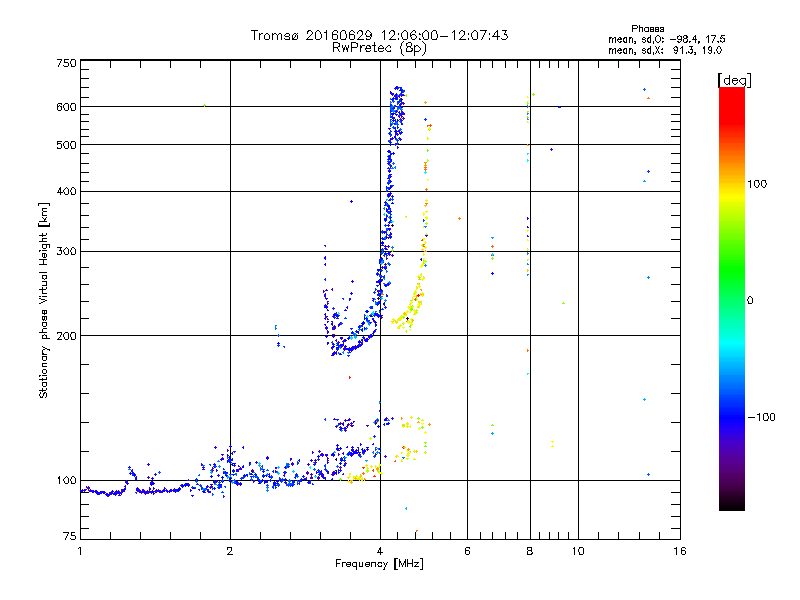The width and height of the screenshot is (800, 600).
Task: Click the phase colorbar gradient
Action: 732,298
